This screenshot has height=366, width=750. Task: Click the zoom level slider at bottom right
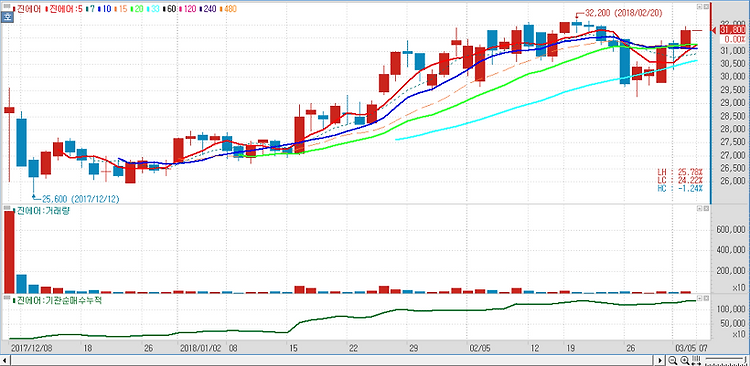coord(725,360)
